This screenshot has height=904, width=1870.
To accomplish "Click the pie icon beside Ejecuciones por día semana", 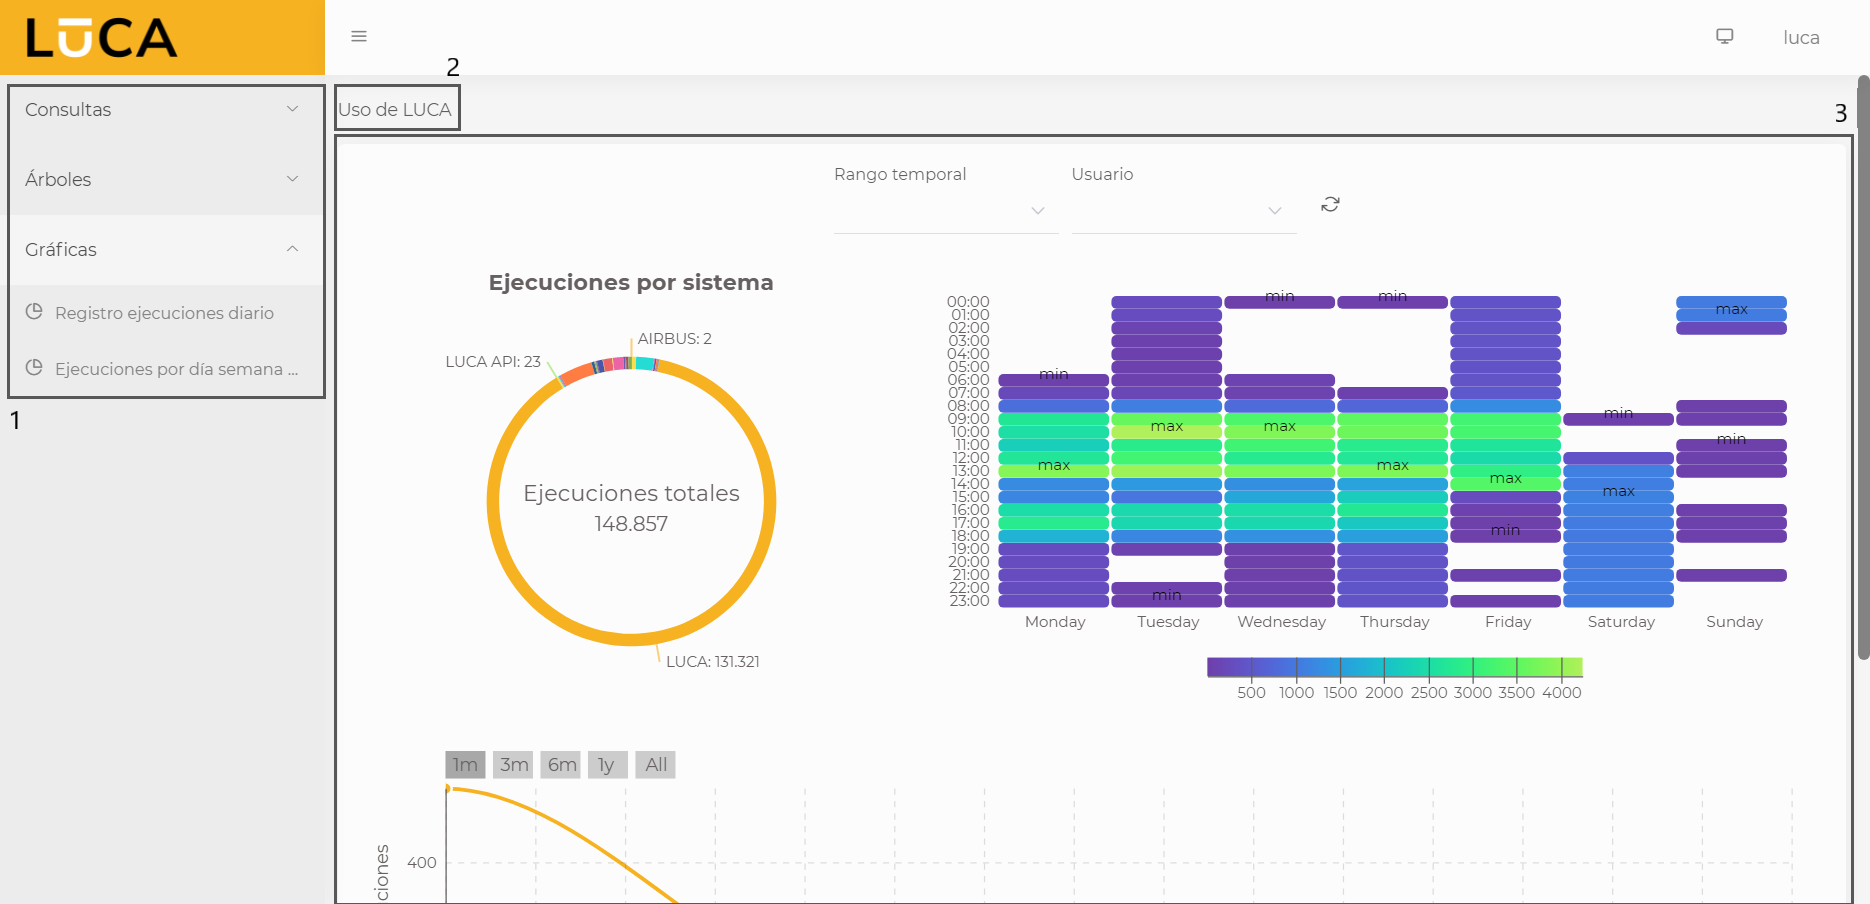I will pos(34,368).
